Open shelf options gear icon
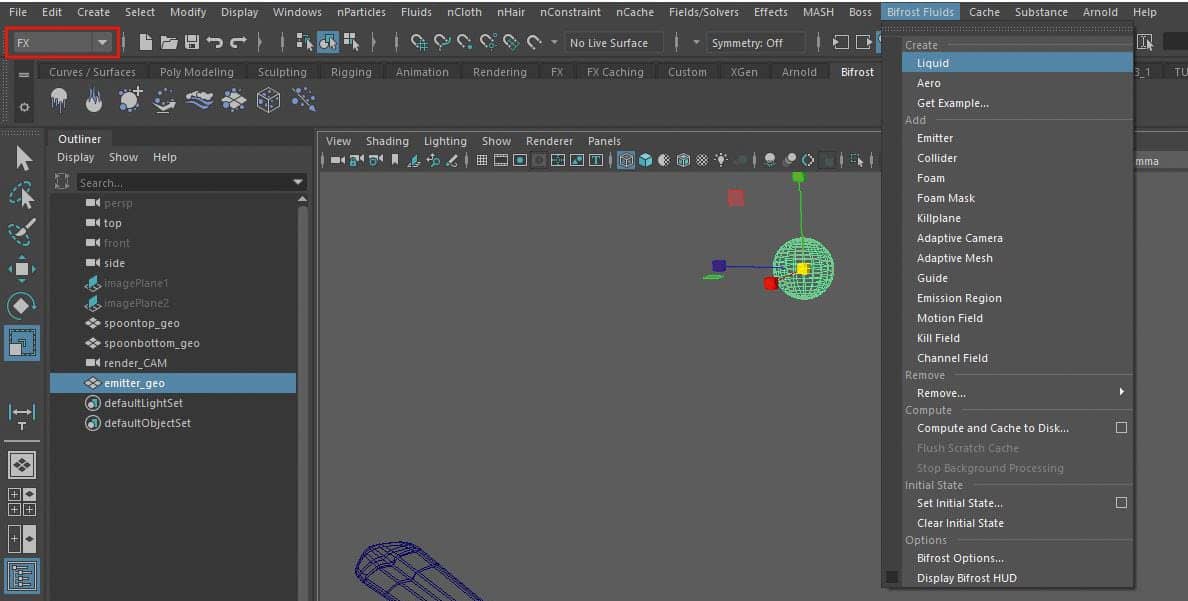The width and height of the screenshot is (1188, 601). pos(23,108)
